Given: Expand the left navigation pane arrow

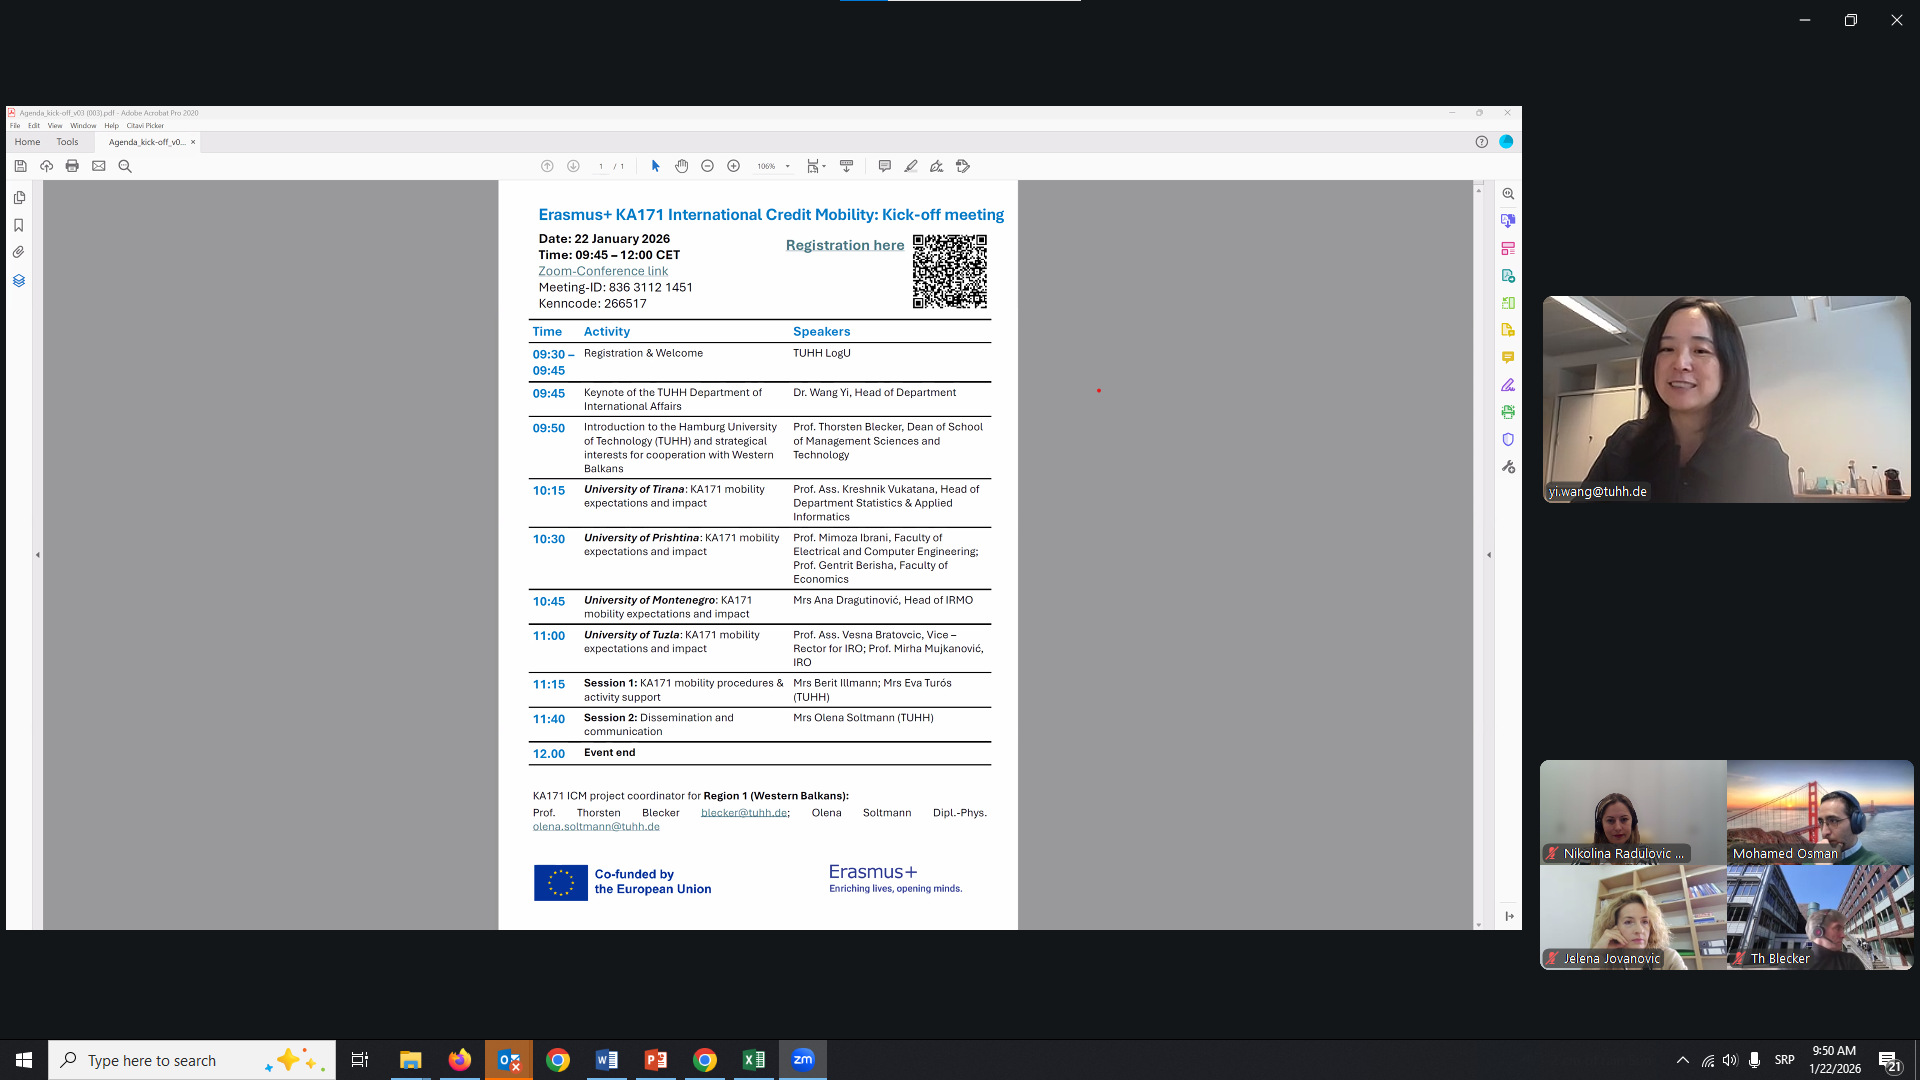Looking at the screenshot, I should coord(38,555).
